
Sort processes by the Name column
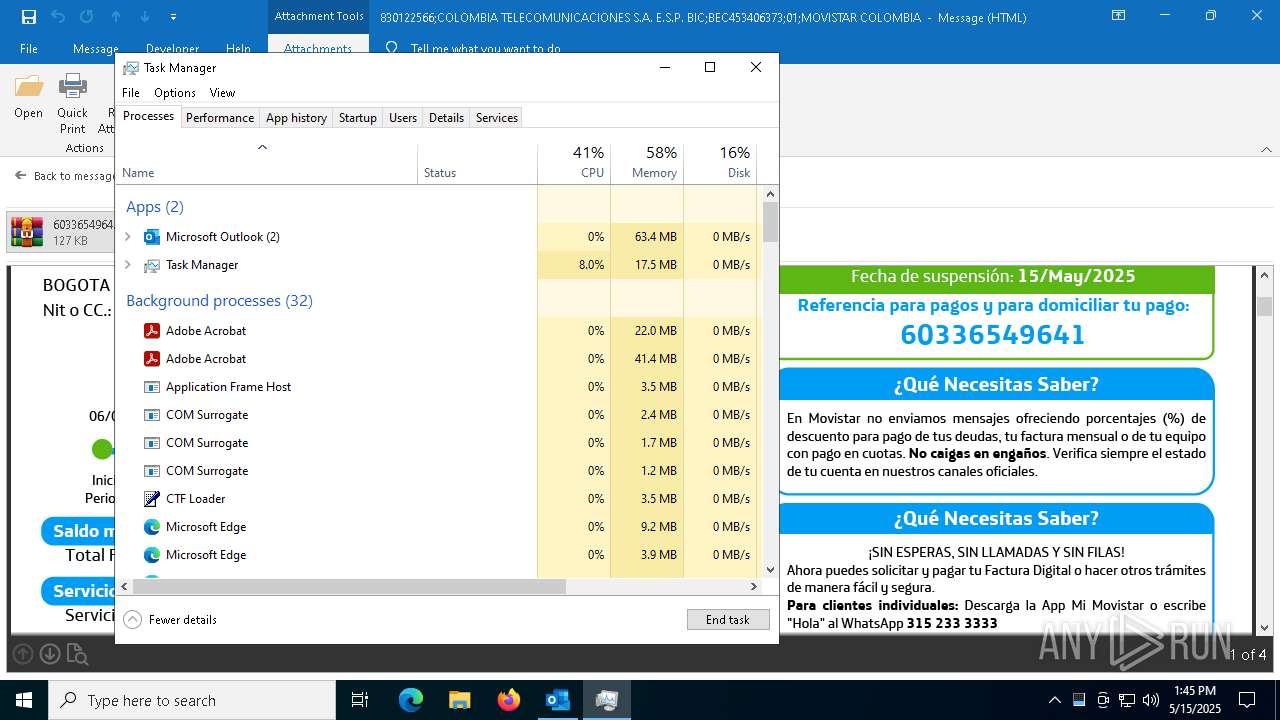pyautogui.click(x=267, y=164)
